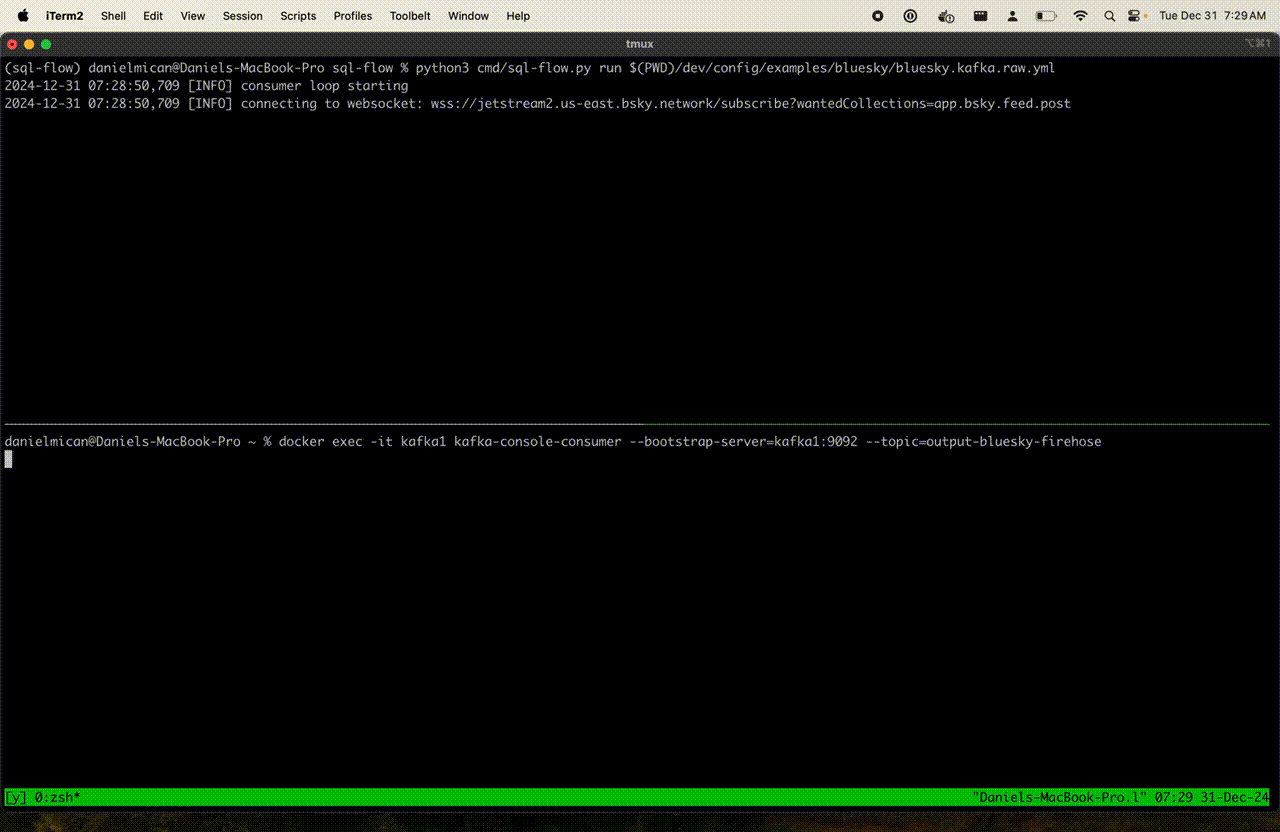
Task: Click the date and time clock
Action: point(1212,16)
